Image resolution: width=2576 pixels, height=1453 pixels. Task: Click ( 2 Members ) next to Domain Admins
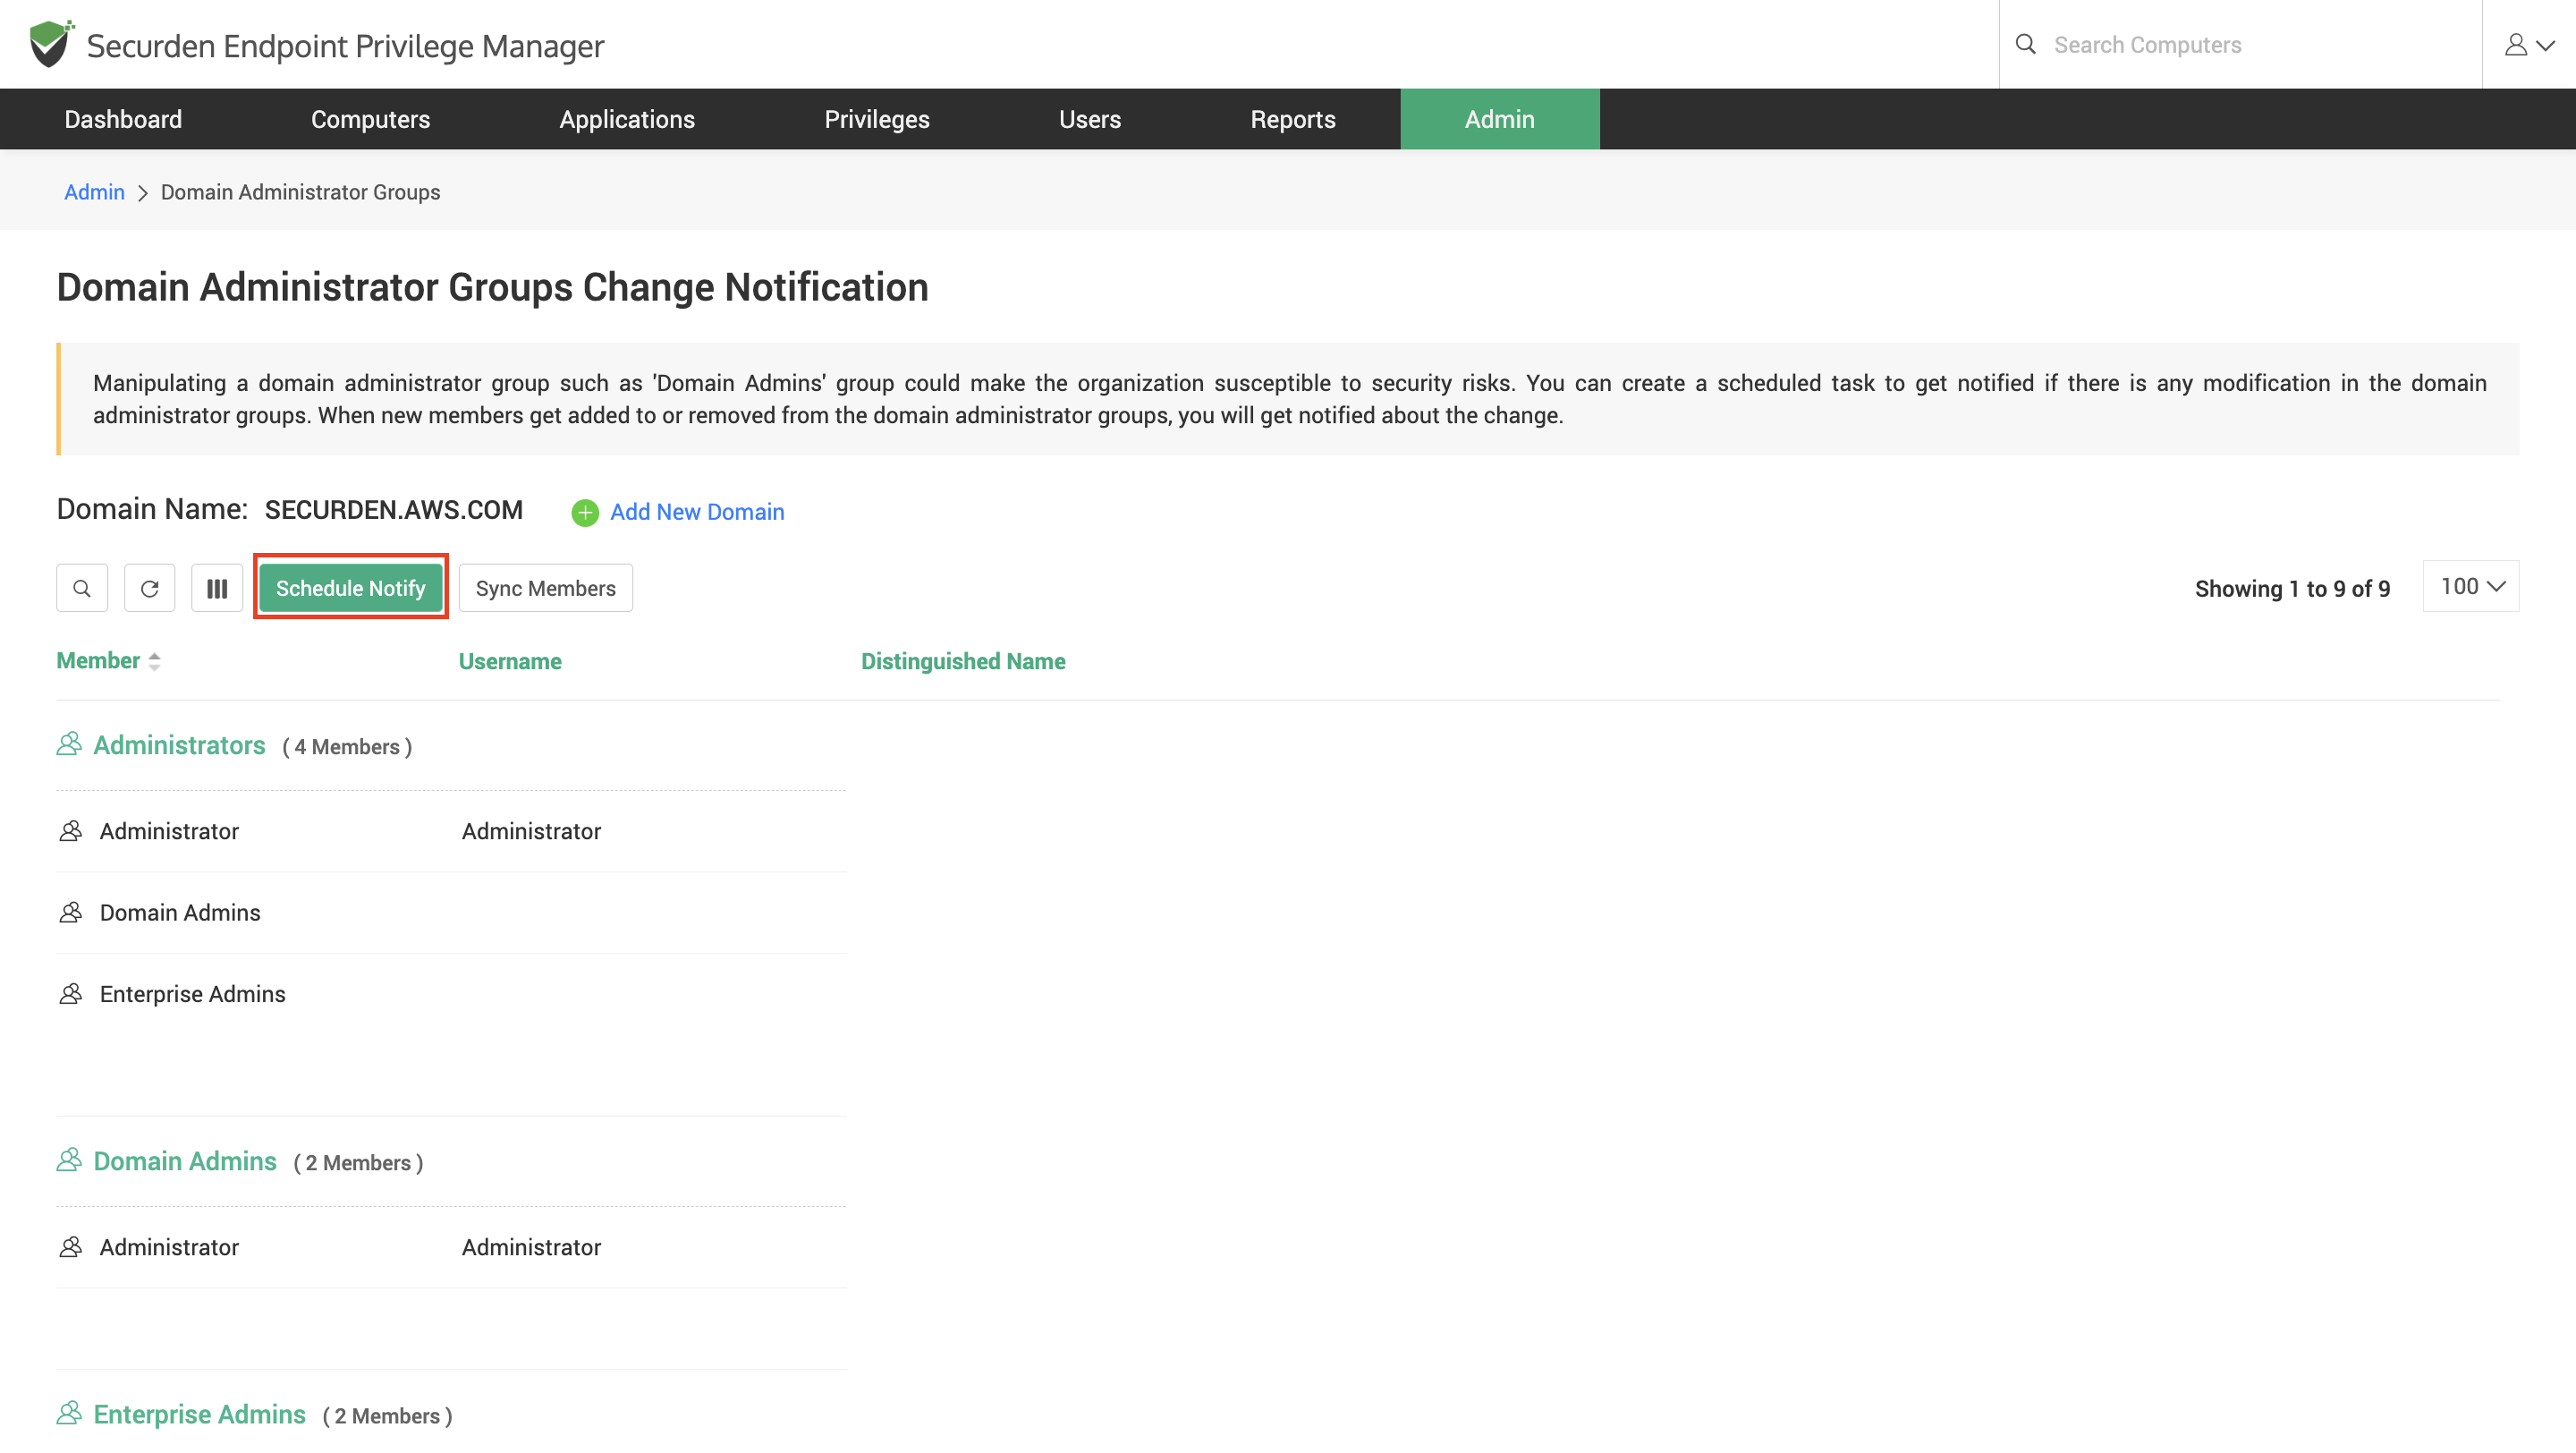click(358, 1163)
